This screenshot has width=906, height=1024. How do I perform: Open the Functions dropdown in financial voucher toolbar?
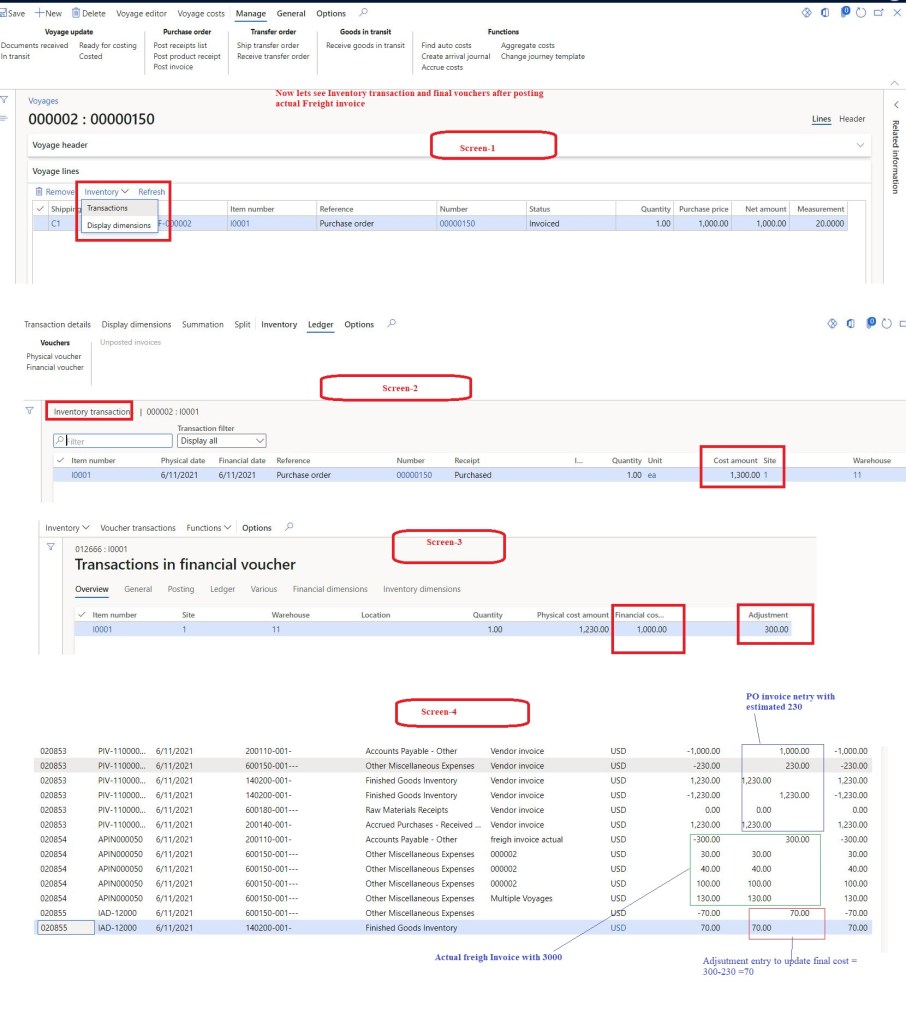pos(209,528)
